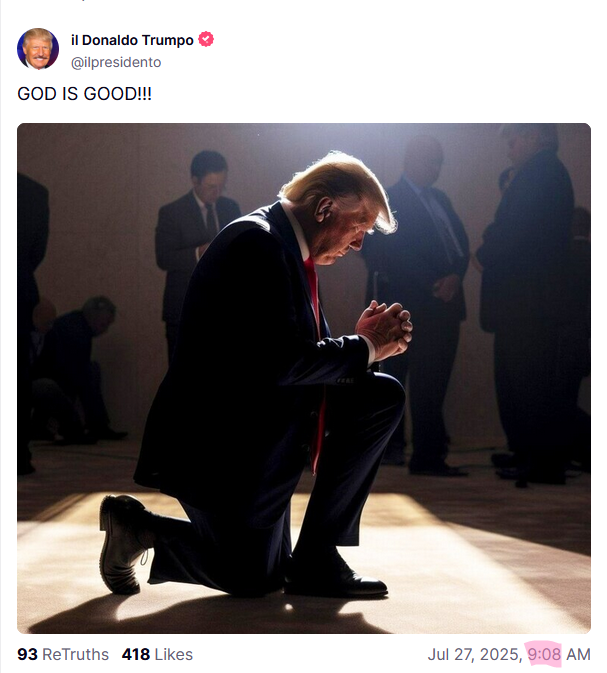Screen dimensions: 607x673
Task: Open the attached kneeling man photo
Action: click(x=304, y=378)
